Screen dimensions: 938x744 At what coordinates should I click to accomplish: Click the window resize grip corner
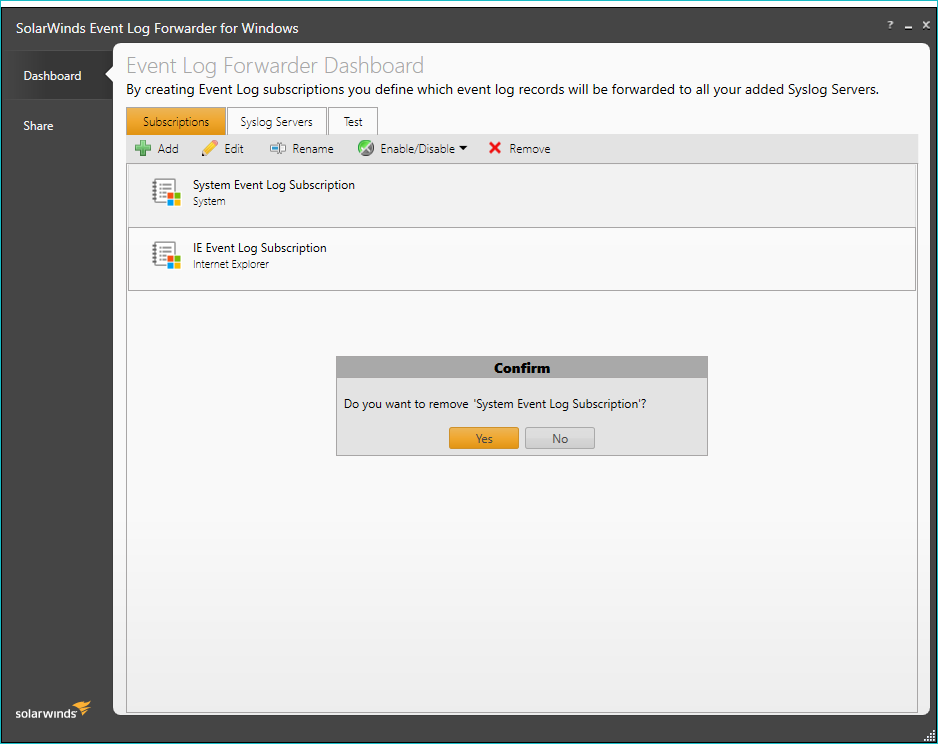tap(929, 735)
